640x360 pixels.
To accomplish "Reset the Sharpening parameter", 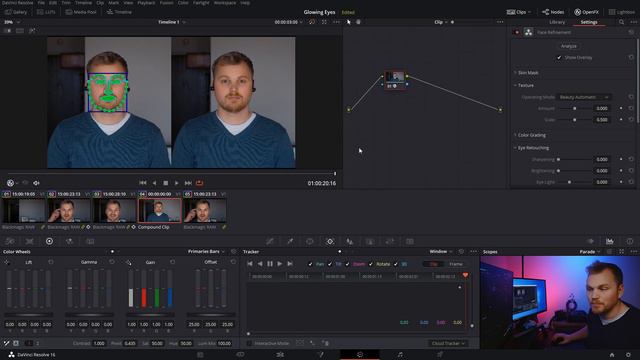I will [631, 160].
